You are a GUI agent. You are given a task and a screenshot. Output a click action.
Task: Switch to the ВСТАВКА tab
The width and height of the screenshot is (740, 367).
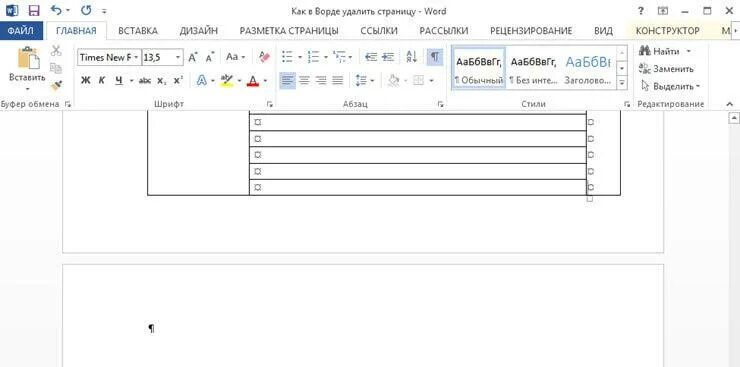[137, 31]
